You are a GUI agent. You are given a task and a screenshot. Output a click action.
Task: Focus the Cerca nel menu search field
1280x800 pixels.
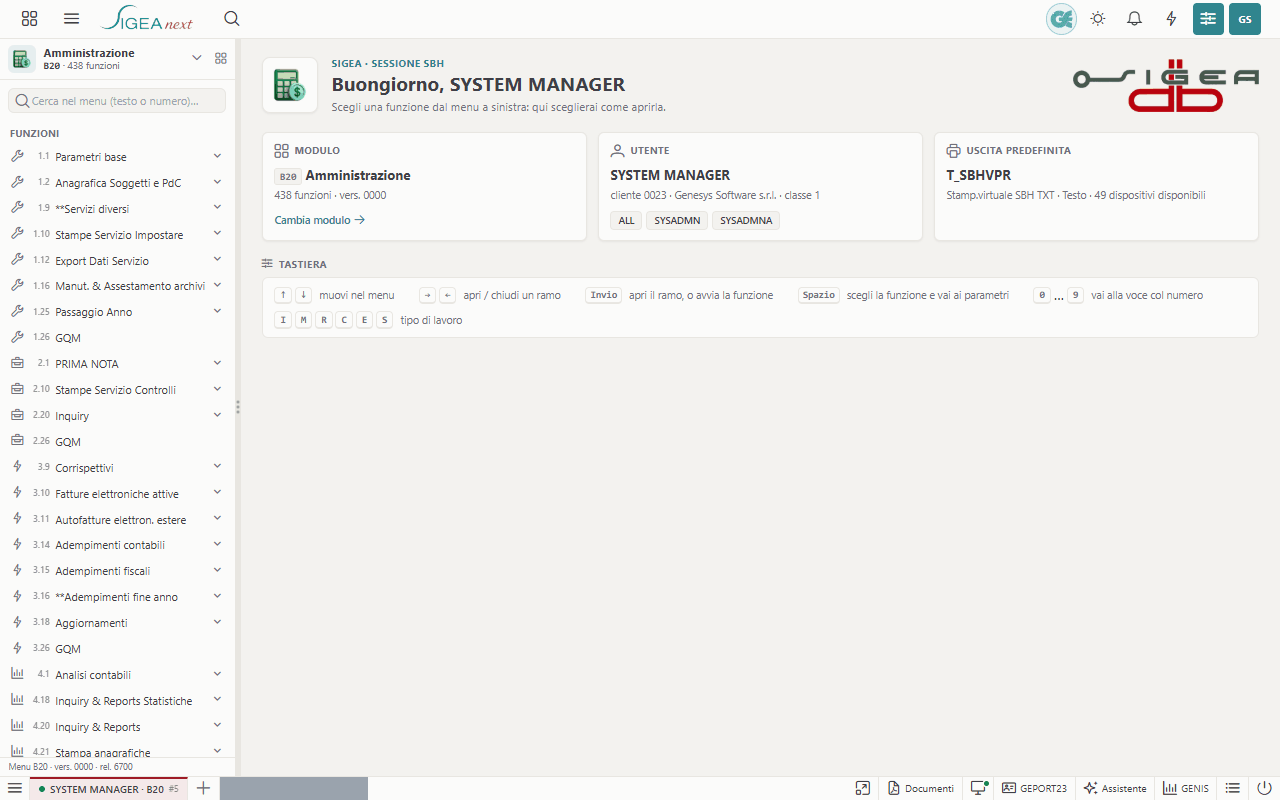[117, 101]
